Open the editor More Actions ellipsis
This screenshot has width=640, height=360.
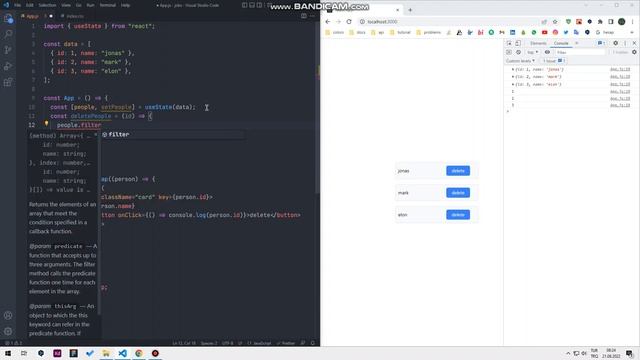click(313, 16)
